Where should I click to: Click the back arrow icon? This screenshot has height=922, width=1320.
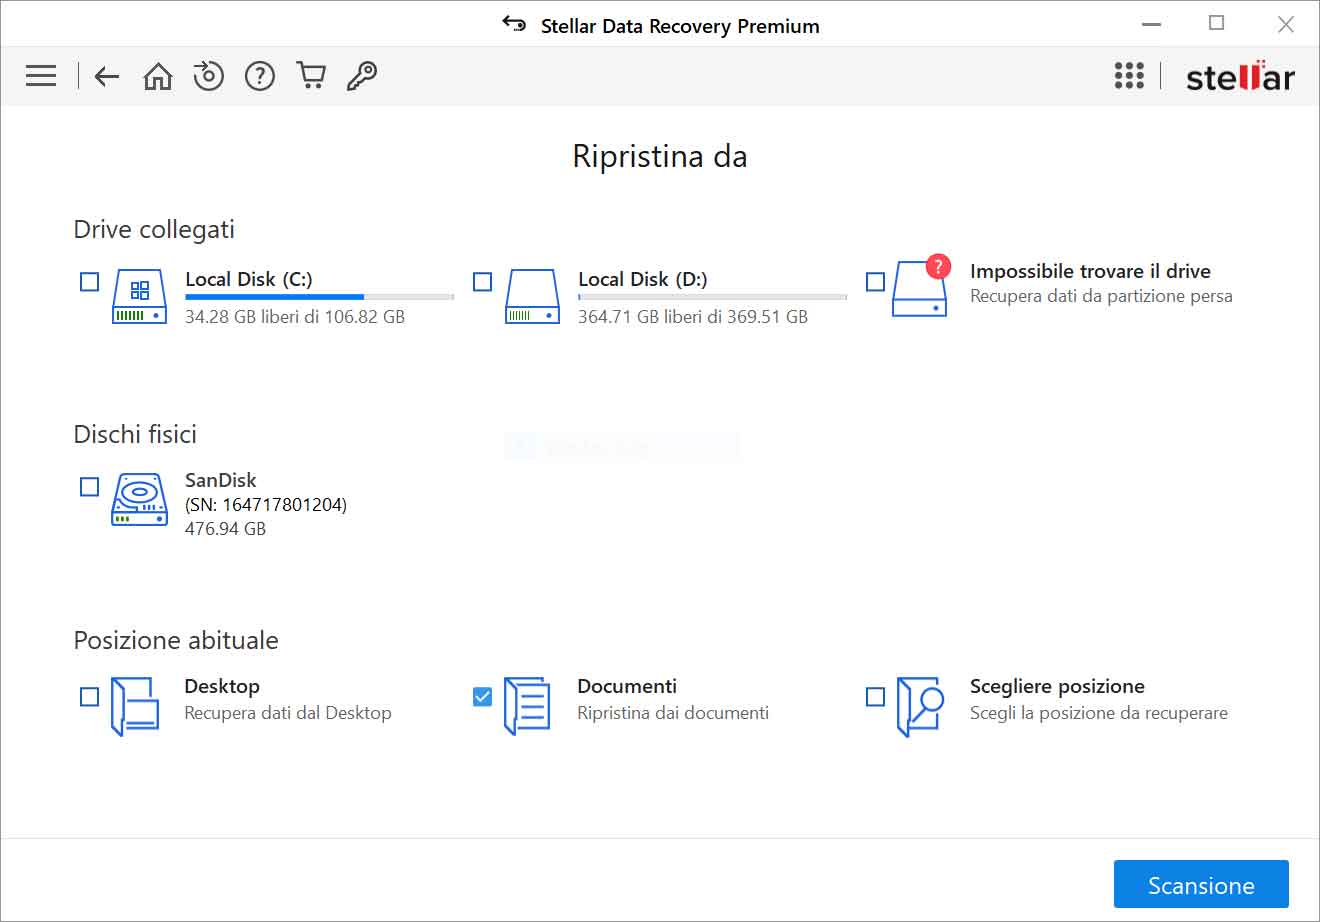pos(106,76)
